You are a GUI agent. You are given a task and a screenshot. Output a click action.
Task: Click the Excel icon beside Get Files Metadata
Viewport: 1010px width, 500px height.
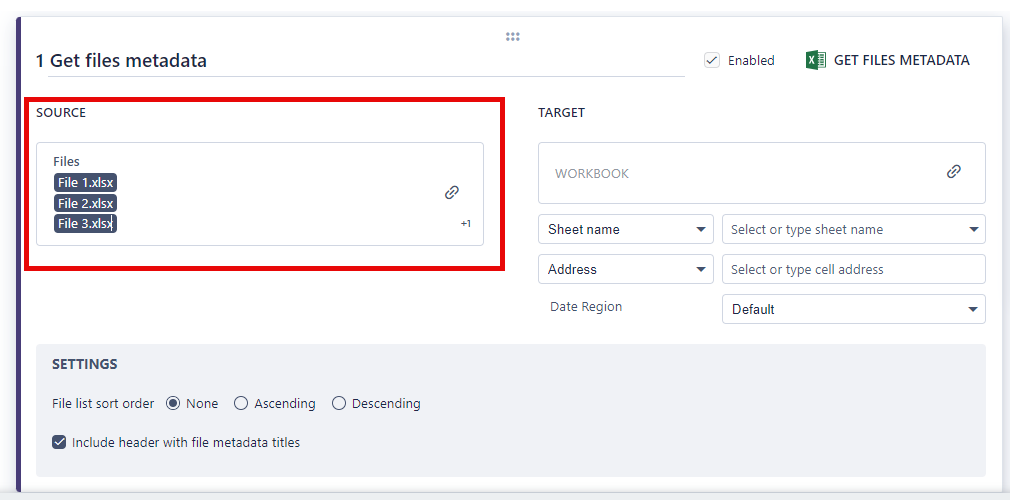click(x=816, y=60)
